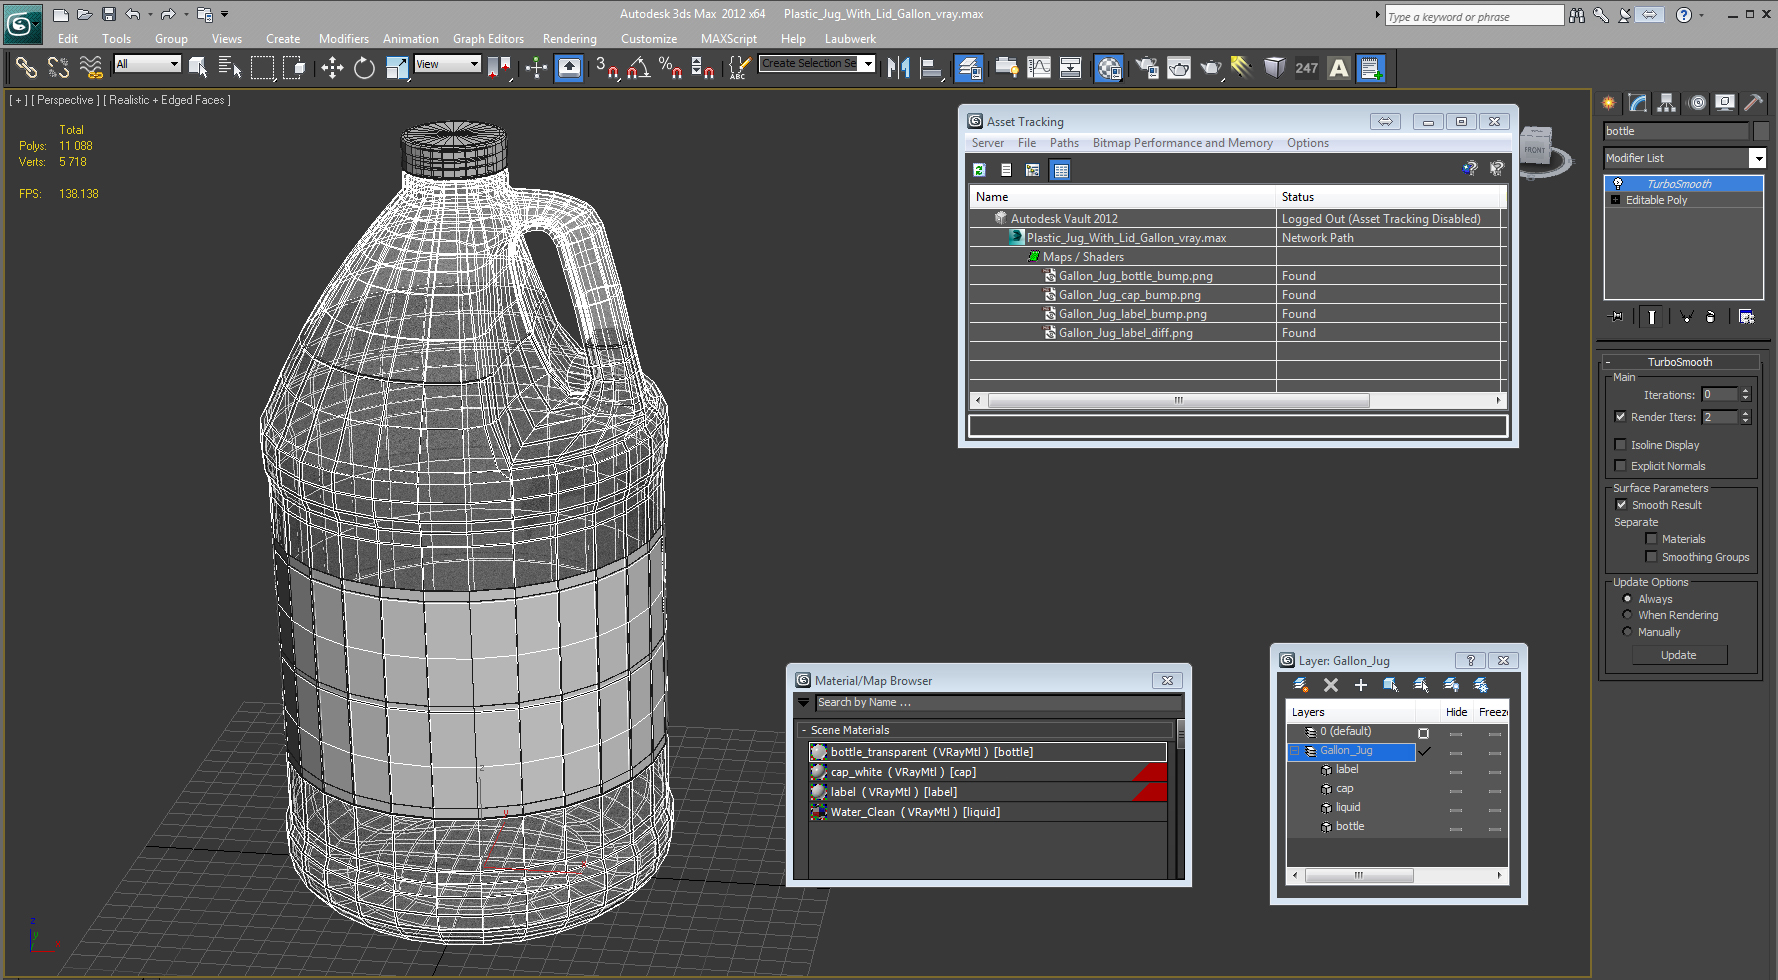Open the Manage Layers icon in toolbar
1778x980 pixels.
(969, 68)
